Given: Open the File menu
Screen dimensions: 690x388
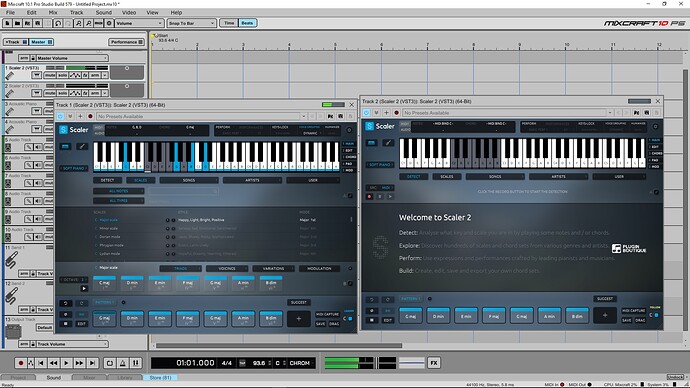Looking at the screenshot, I should tap(10, 12).
